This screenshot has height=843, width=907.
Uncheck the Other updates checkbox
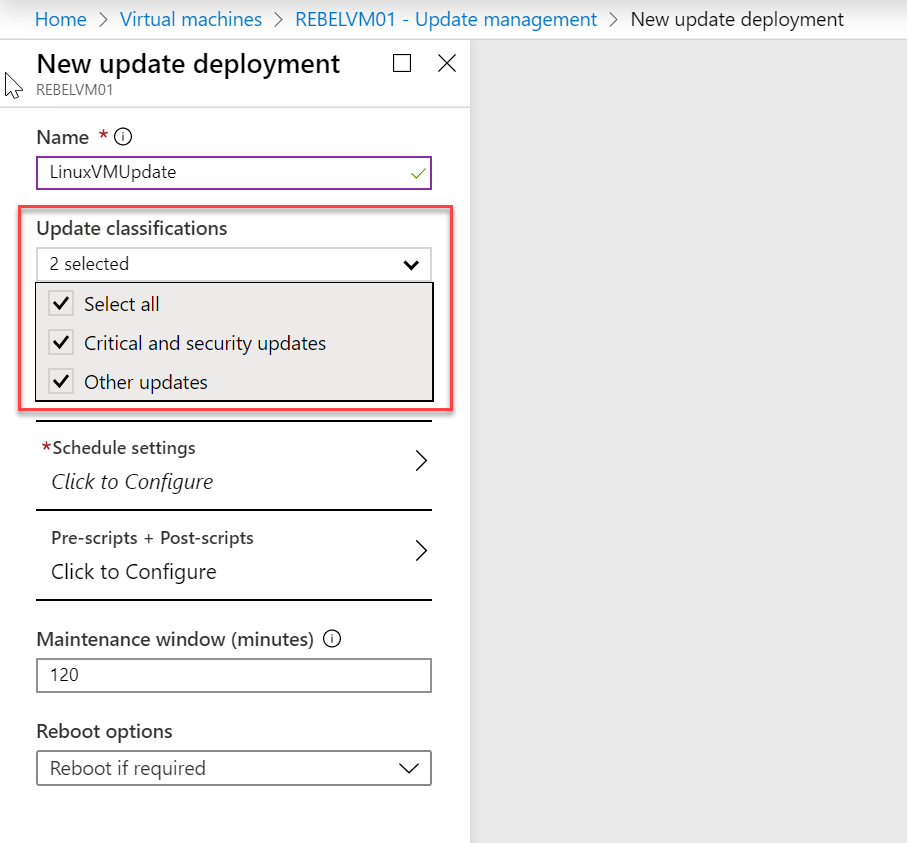coord(61,381)
